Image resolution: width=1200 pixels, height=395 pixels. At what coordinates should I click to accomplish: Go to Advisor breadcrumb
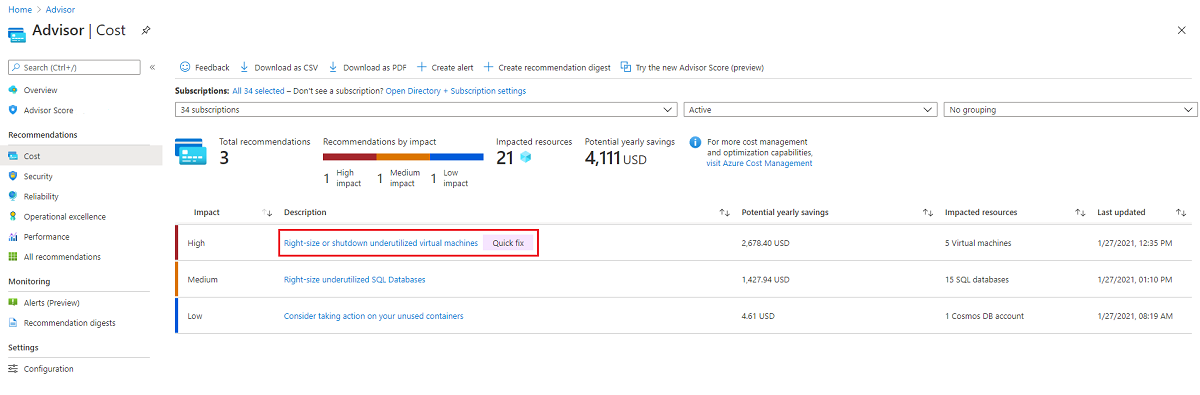point(60,9)
